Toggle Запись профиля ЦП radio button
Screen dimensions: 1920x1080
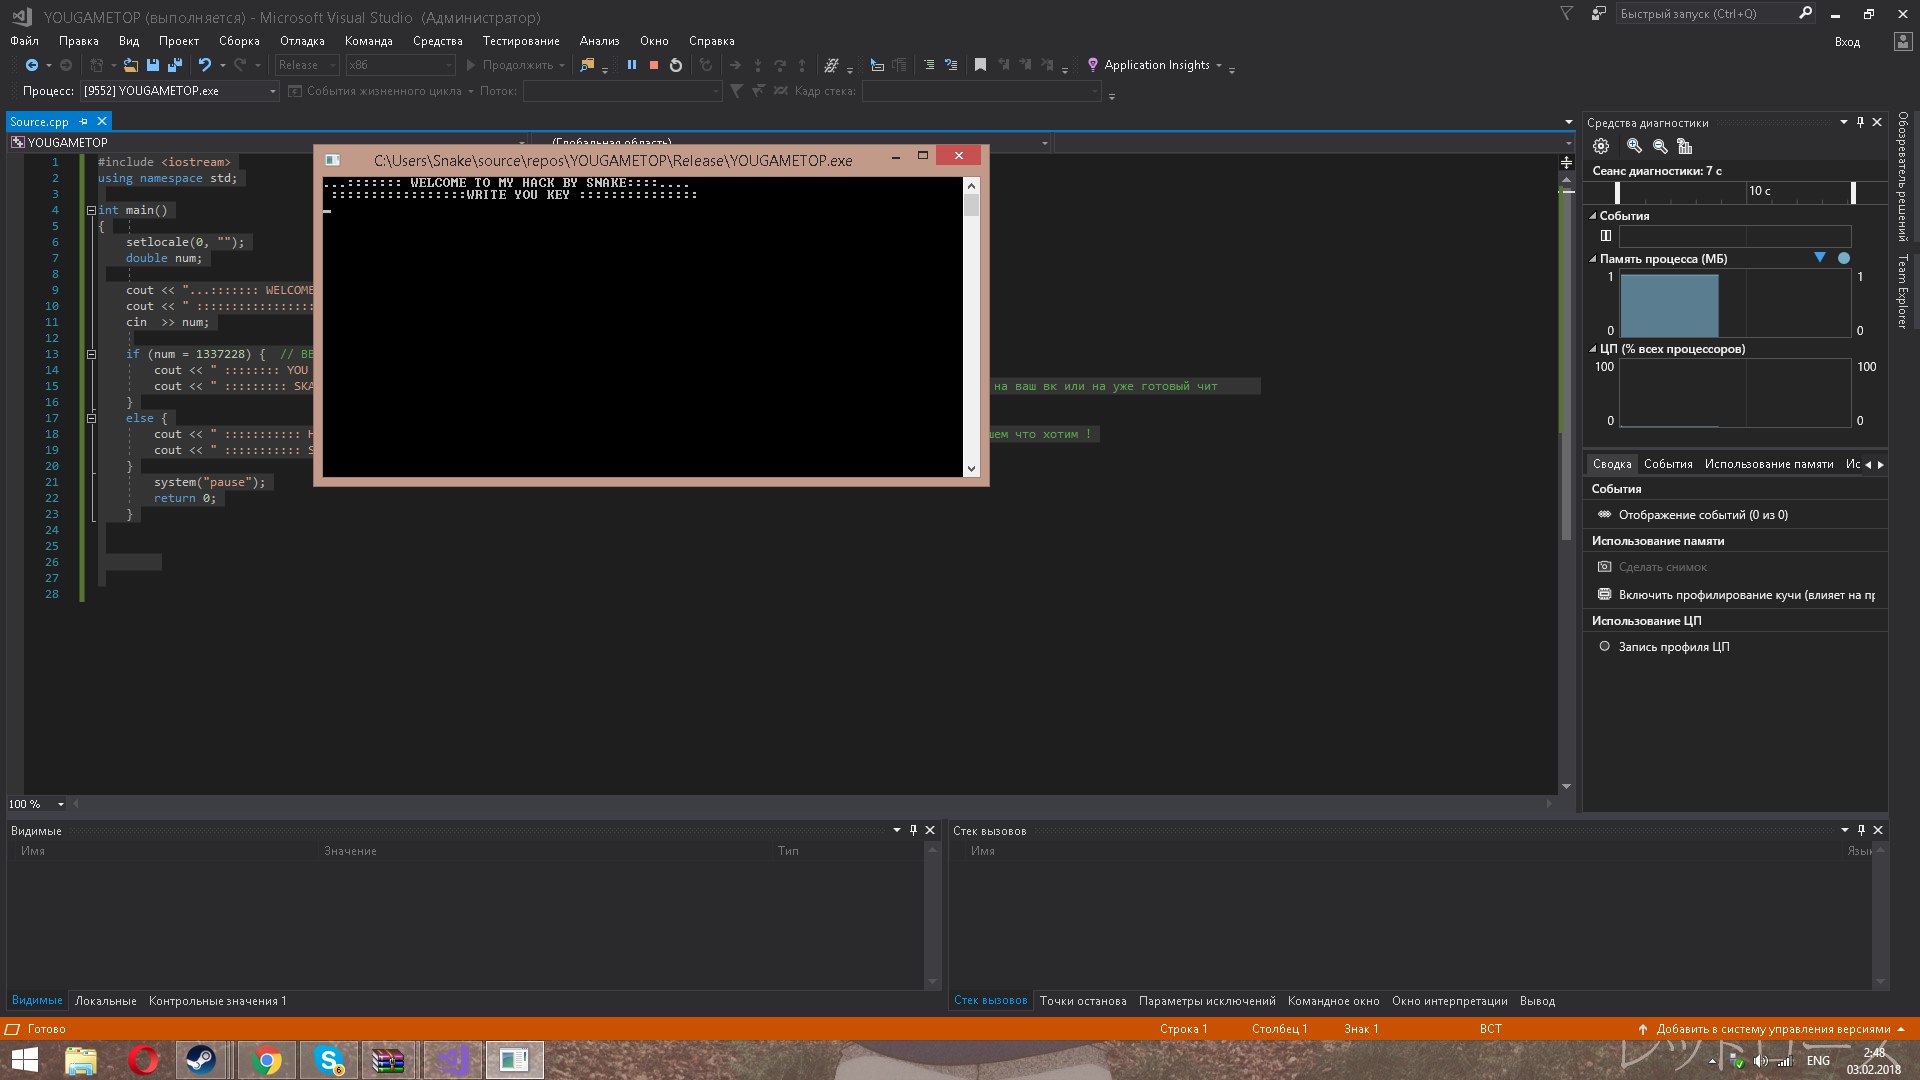(1604, 646)
